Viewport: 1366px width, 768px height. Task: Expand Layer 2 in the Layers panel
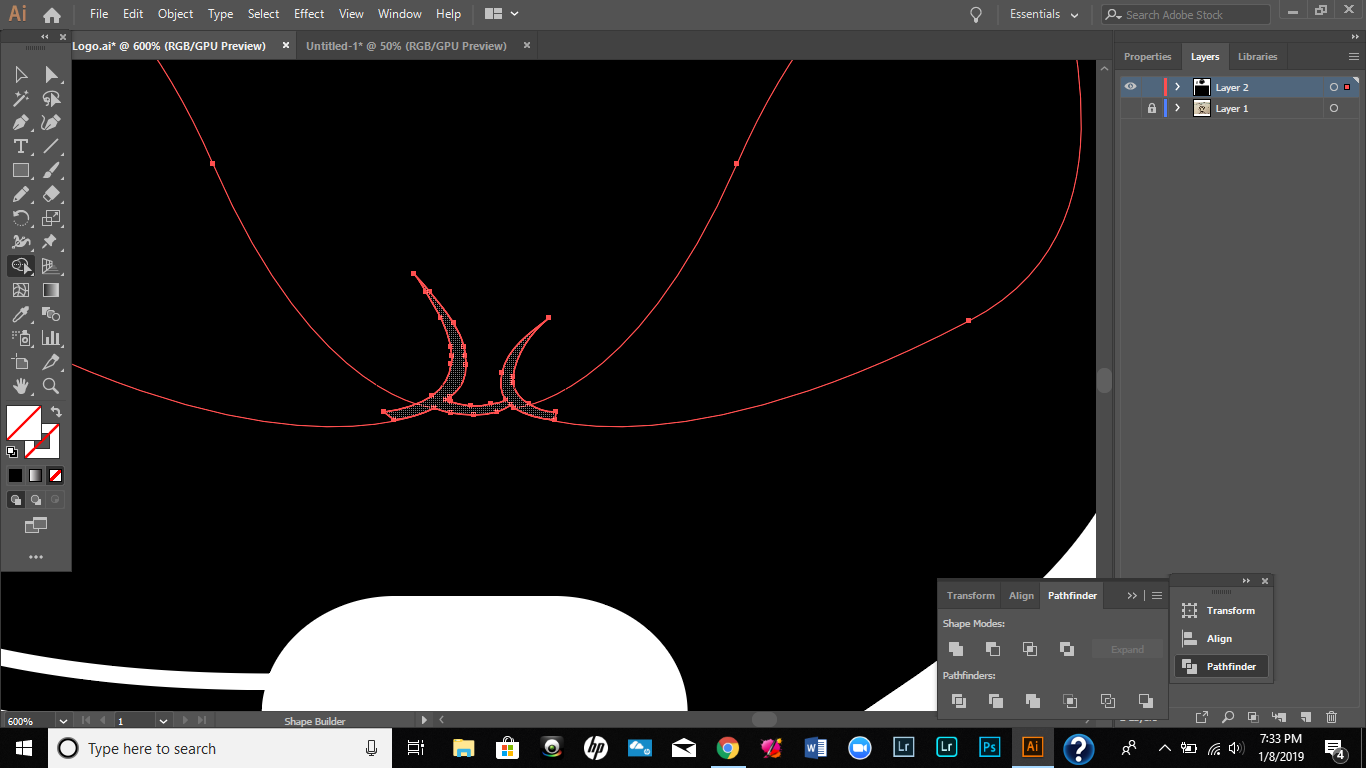tap(1177, 87)
